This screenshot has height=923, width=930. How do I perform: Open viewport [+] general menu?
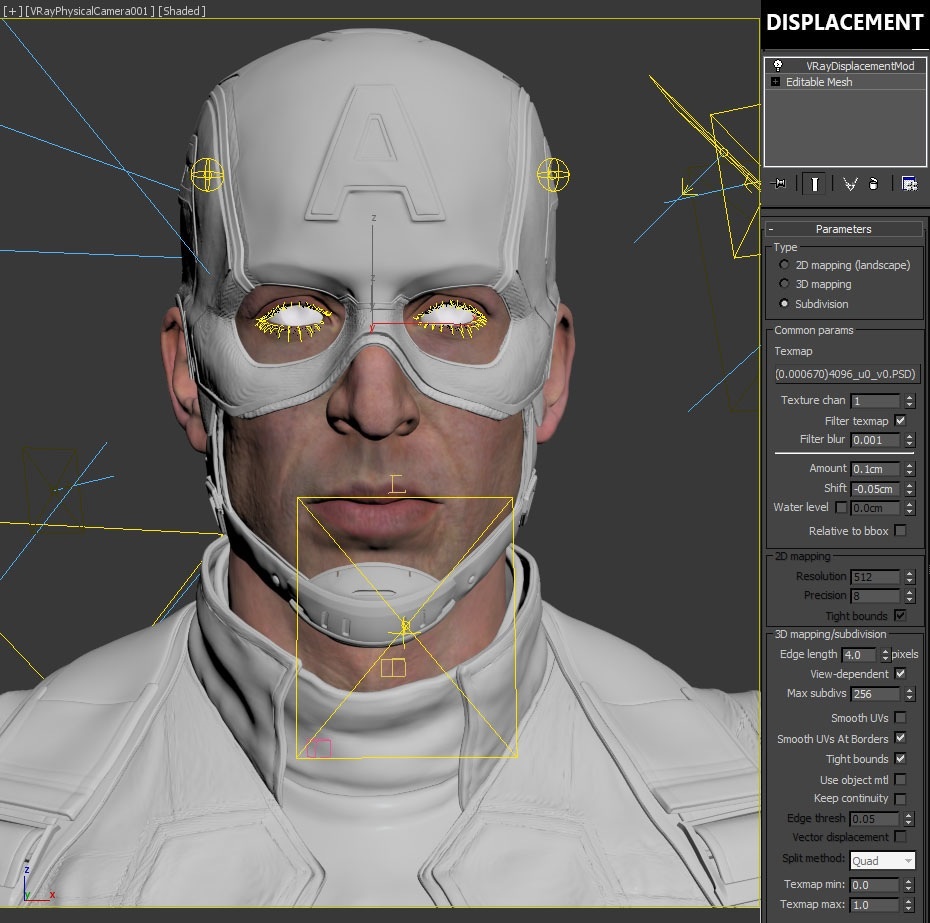coord(13,11)
